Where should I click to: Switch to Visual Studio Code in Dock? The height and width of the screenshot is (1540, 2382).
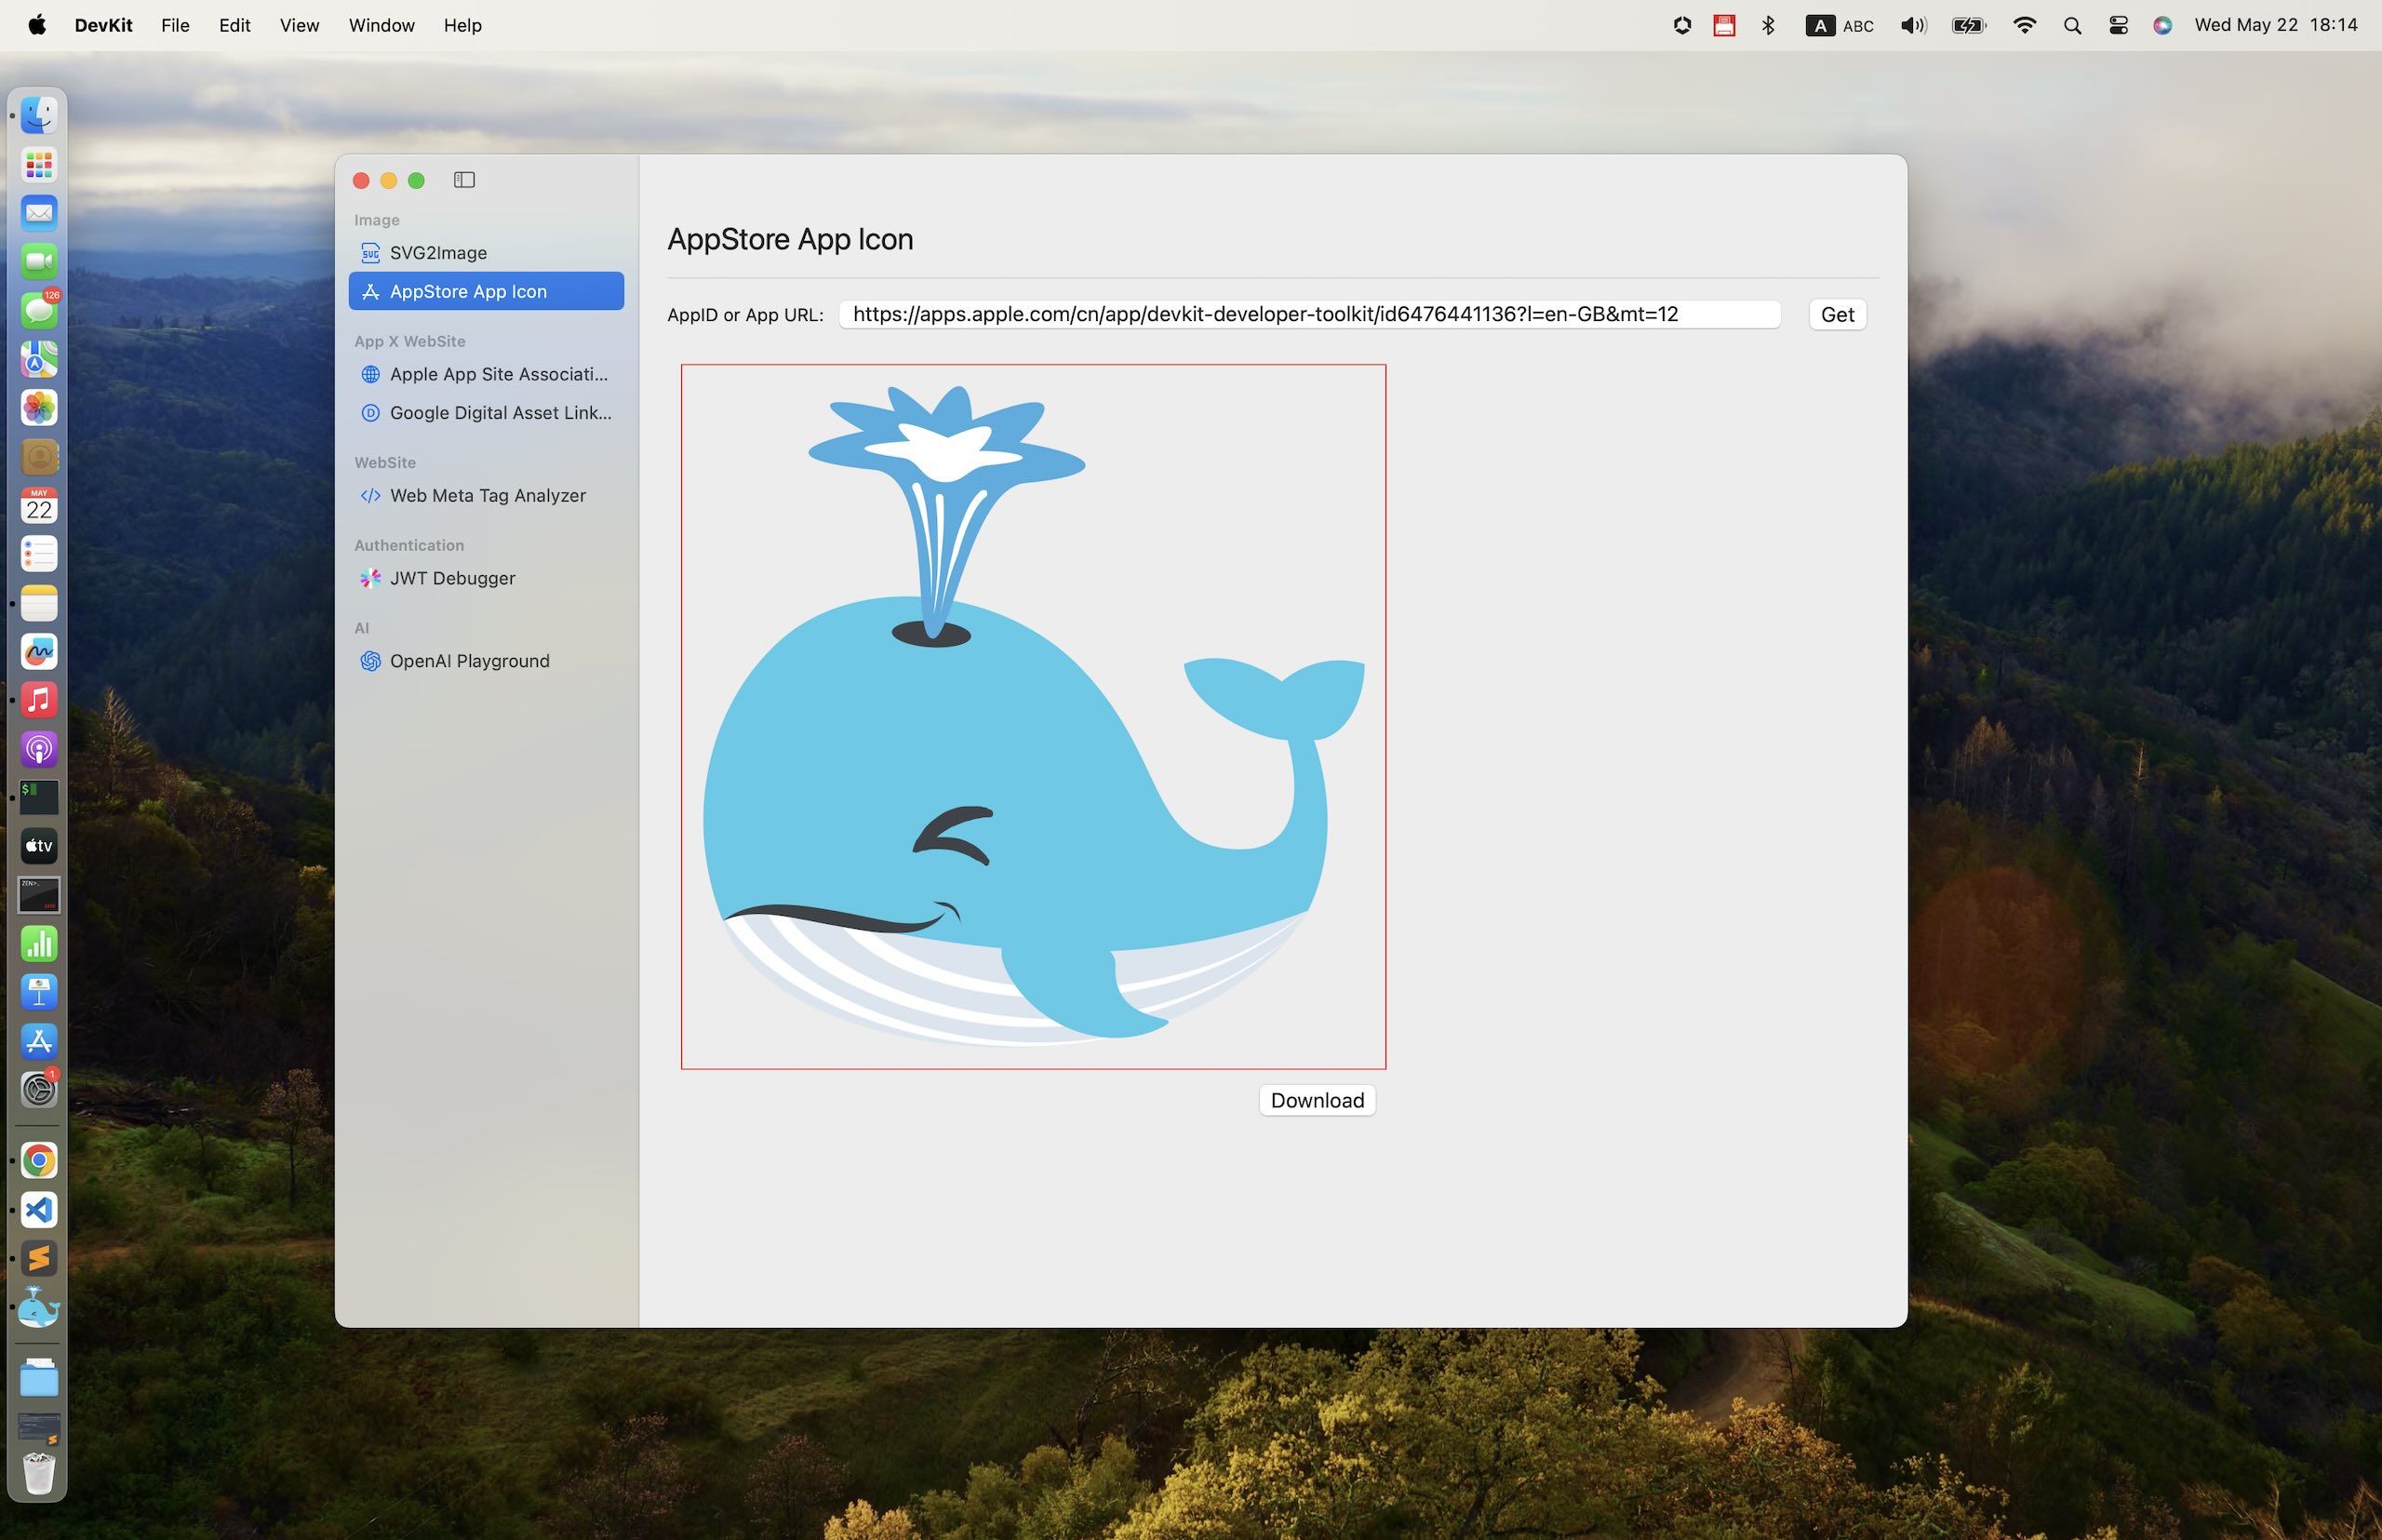pyautogui.click(x=39, y=1210)
